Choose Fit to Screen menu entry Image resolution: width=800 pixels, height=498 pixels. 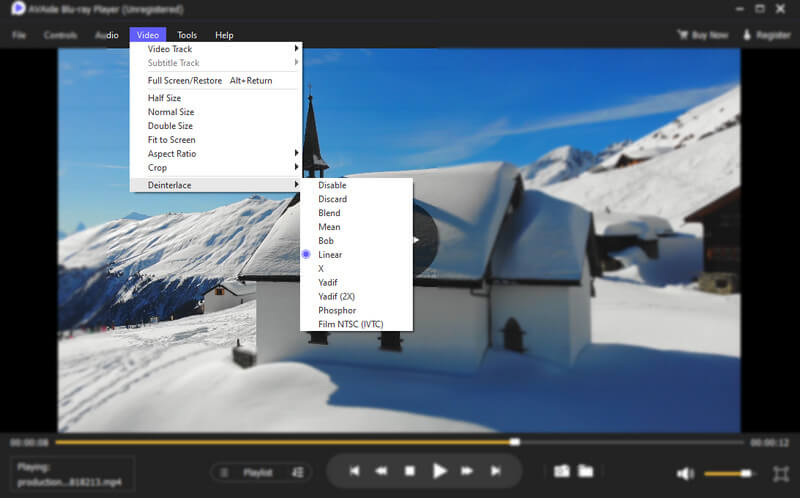coord(172,140)
